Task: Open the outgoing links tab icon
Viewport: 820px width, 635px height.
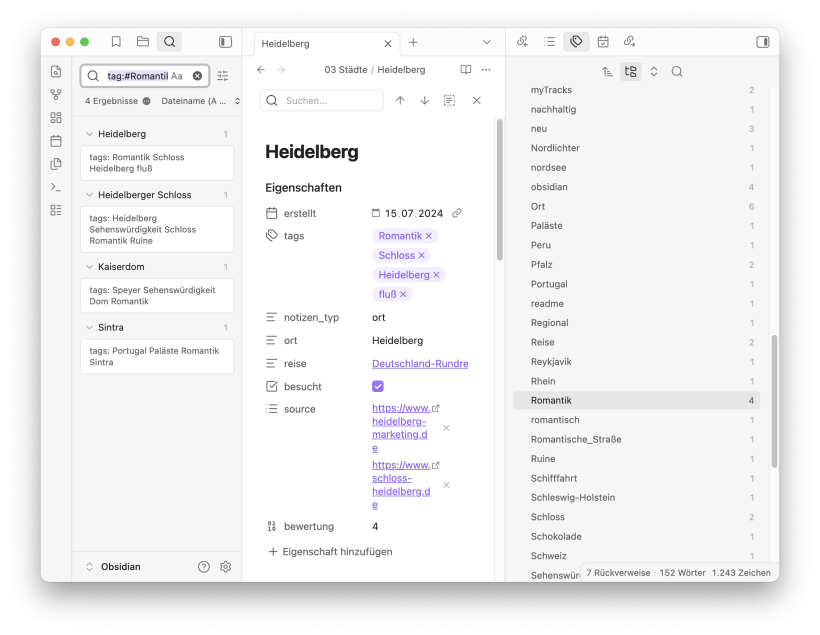Action: click(630, 42)
